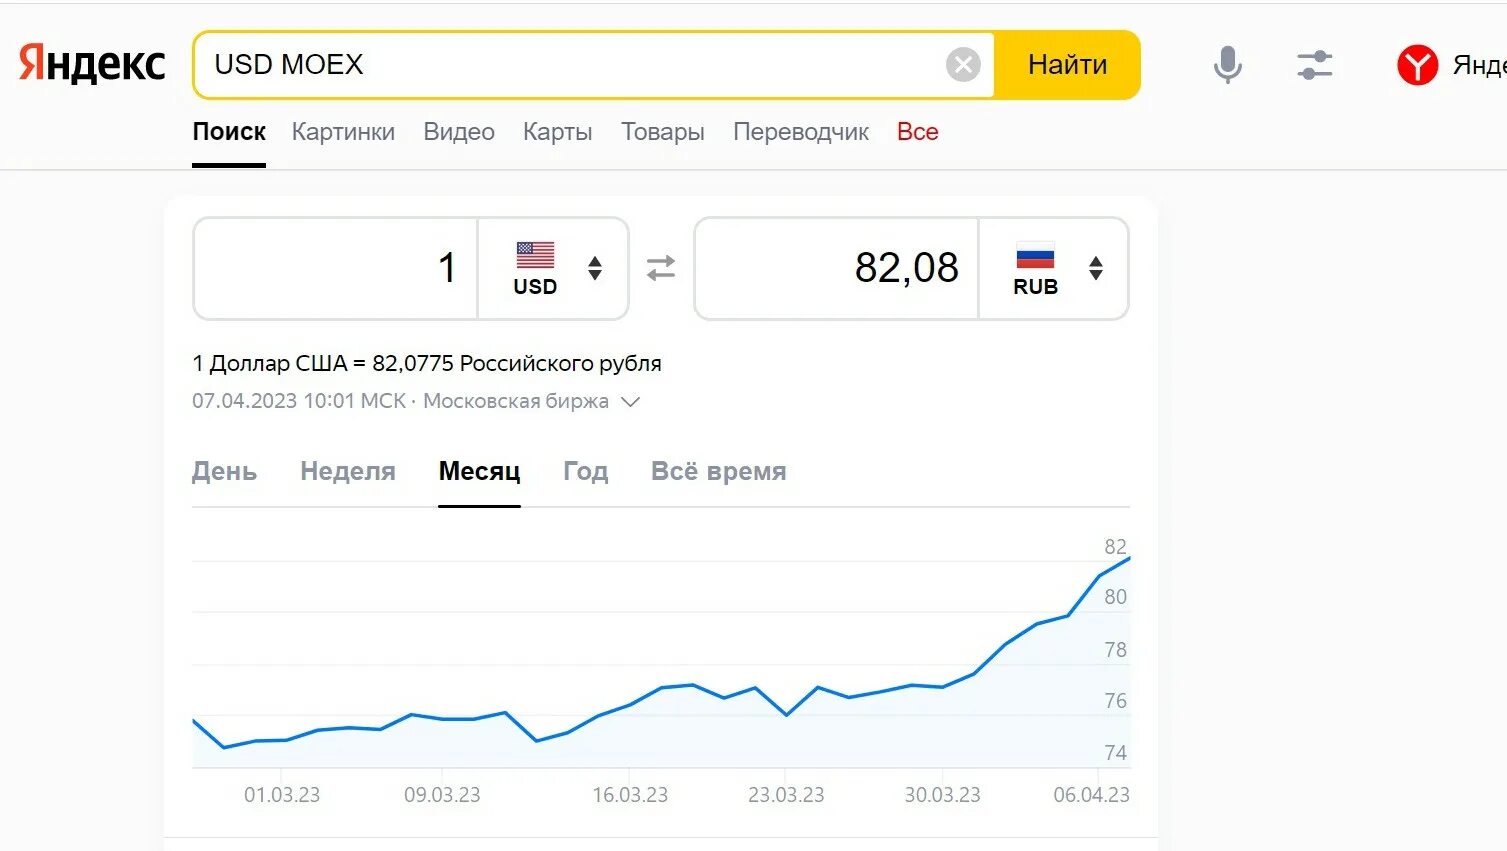Start voice search with the microphone icon
1507x851 pixels.
[1227, 65]
